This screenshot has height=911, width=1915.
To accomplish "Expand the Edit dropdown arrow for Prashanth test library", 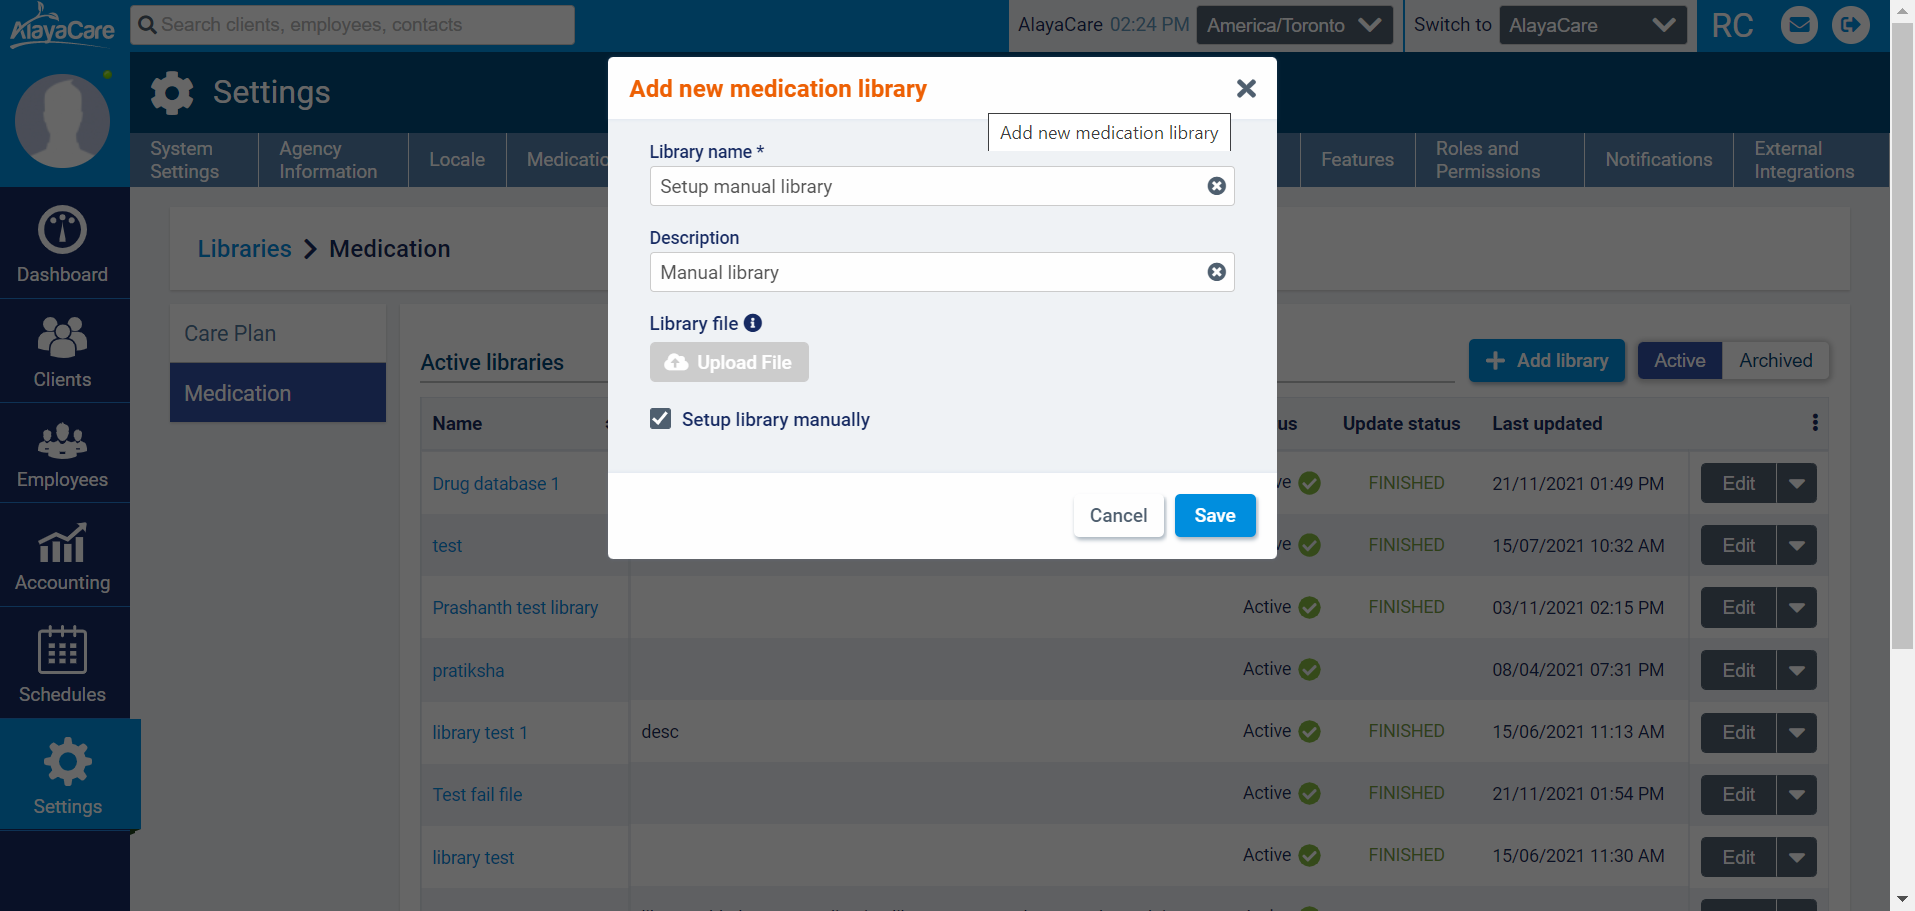I will pos(1796,608).
